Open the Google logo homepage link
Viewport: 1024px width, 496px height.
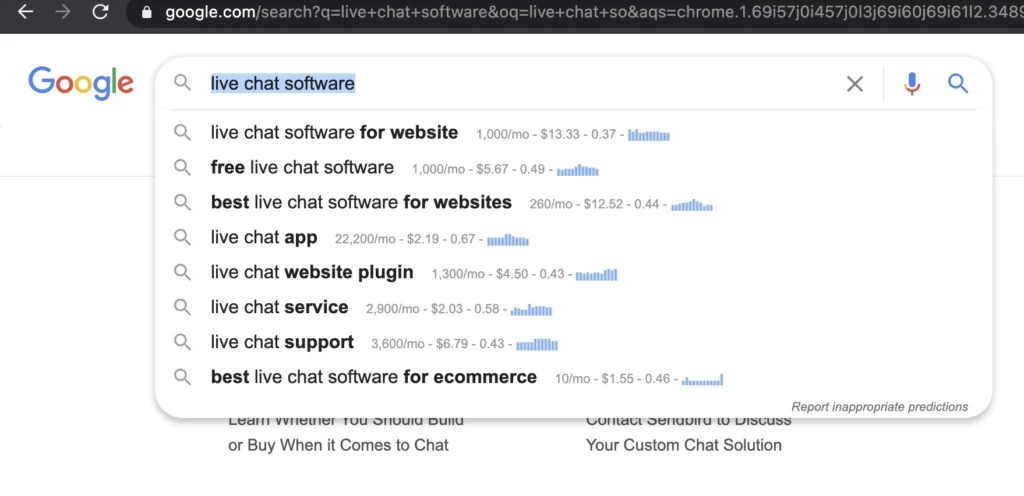tap(81, 82)
